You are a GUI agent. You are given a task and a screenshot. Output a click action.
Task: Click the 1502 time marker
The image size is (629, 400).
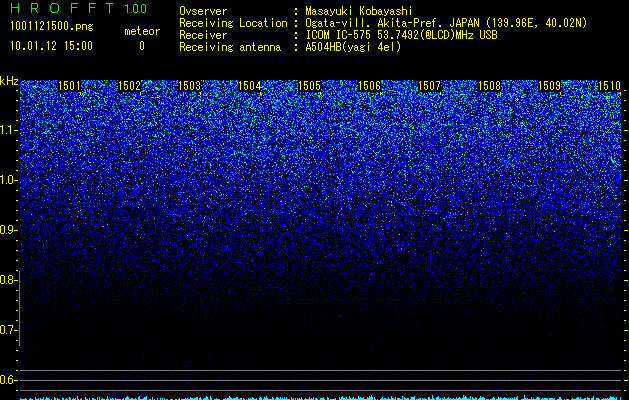pos(129,86)
